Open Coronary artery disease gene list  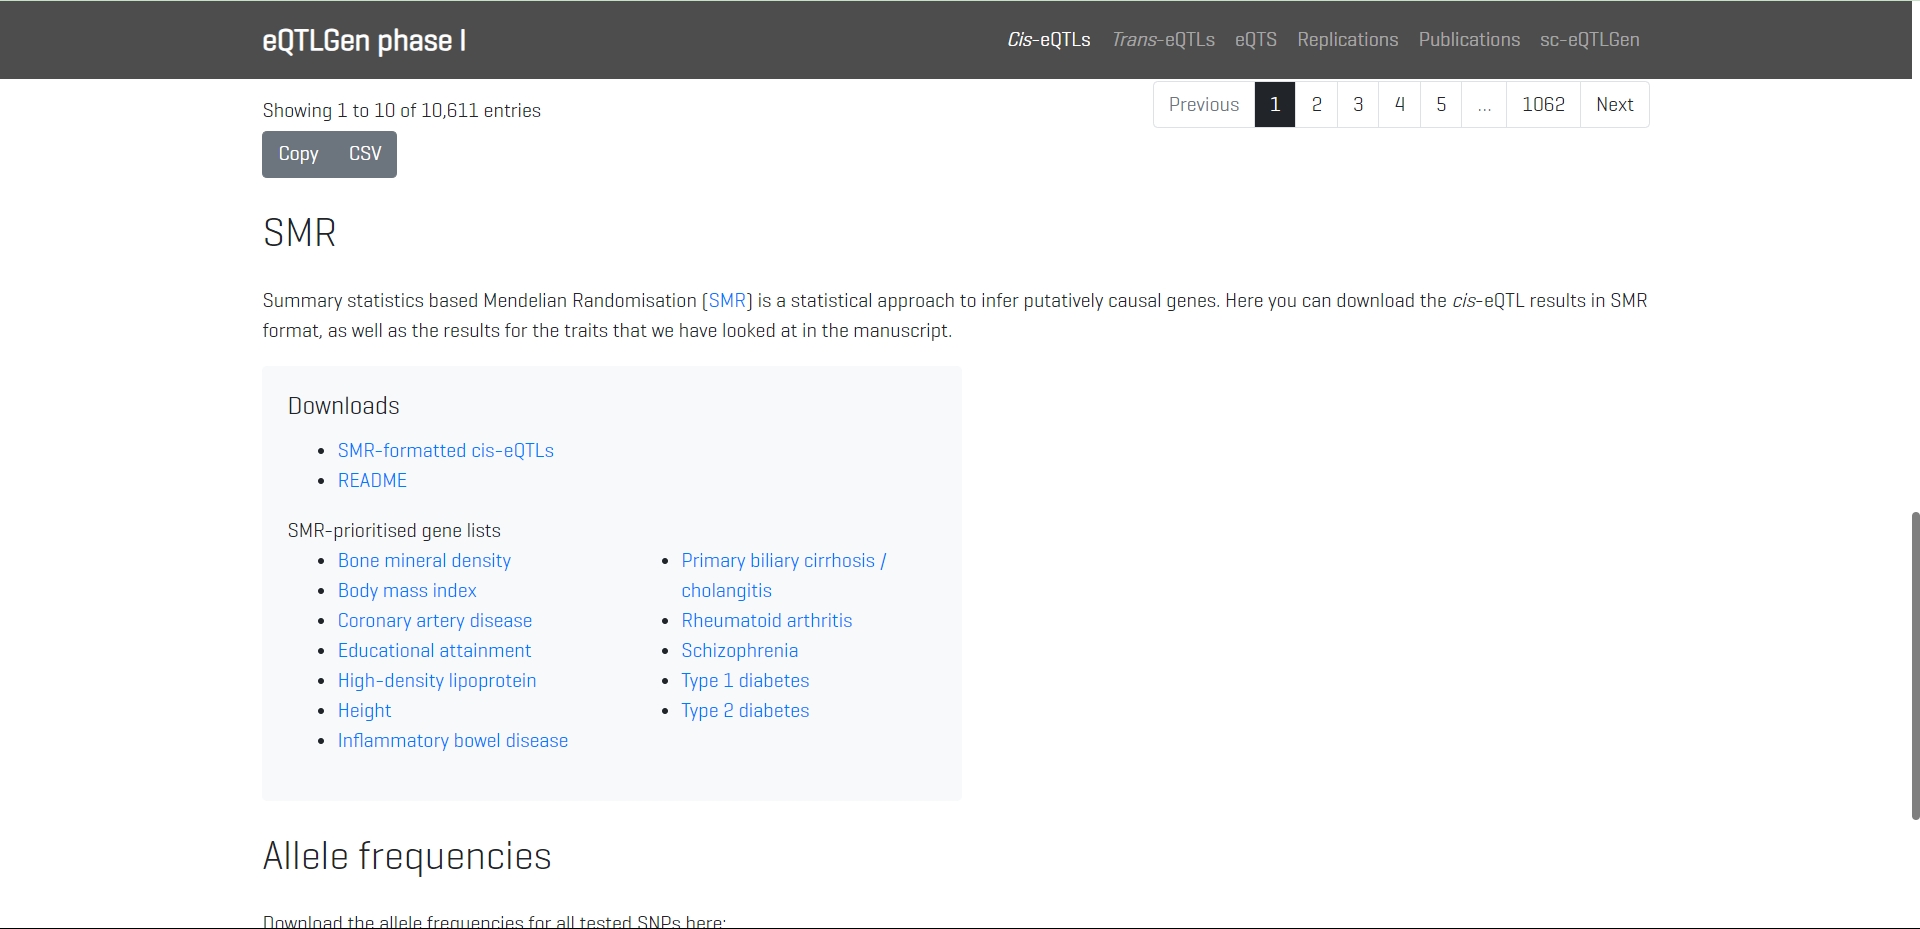(x=434, y=621)
